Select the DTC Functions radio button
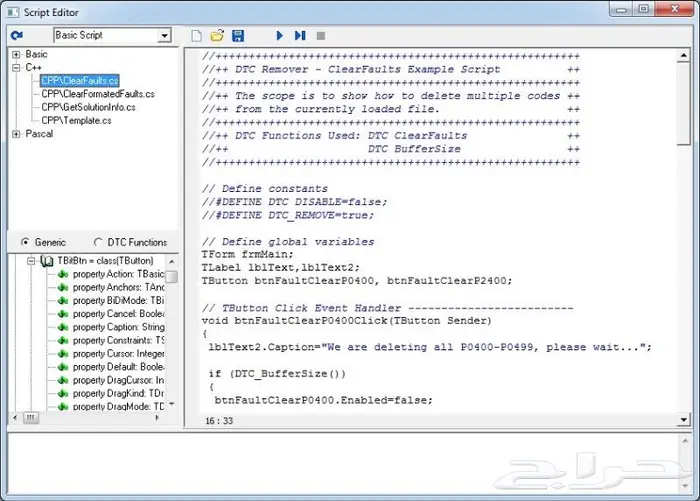This screenshot has height=501, width=700. click(98, 242)
